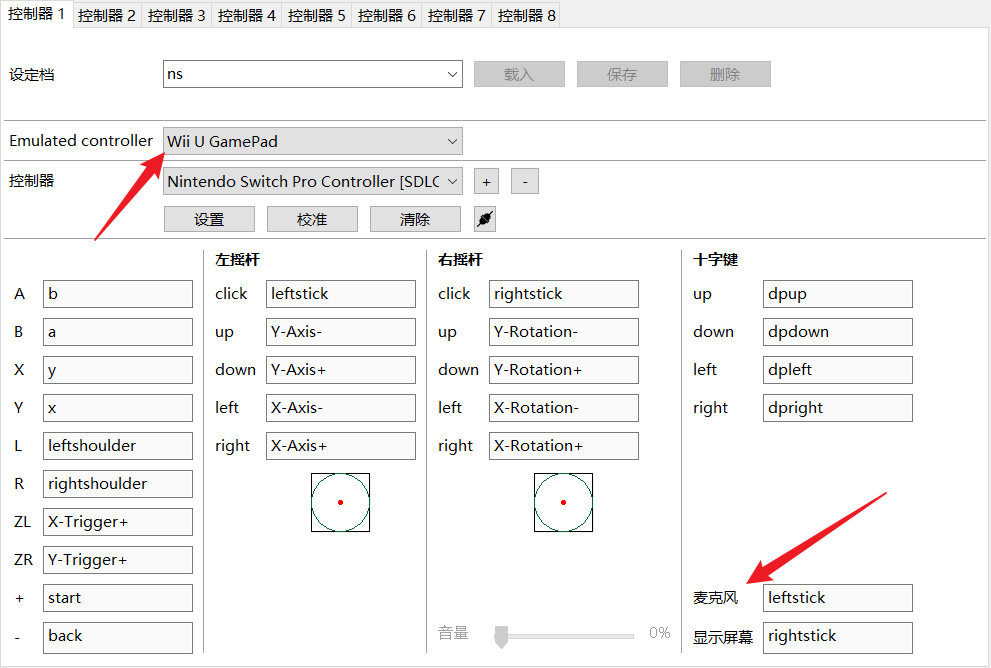Switch to the 控制器 2 tab
Image resolution: width=991 pixels, height=668 pixels.
tap(107, 15)
